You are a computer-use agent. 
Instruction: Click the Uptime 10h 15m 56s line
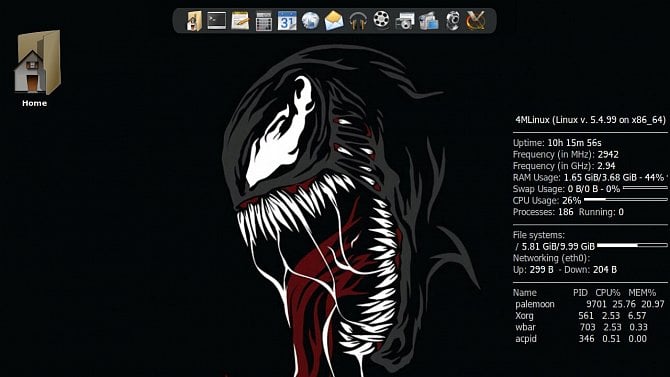pos(557,143)
